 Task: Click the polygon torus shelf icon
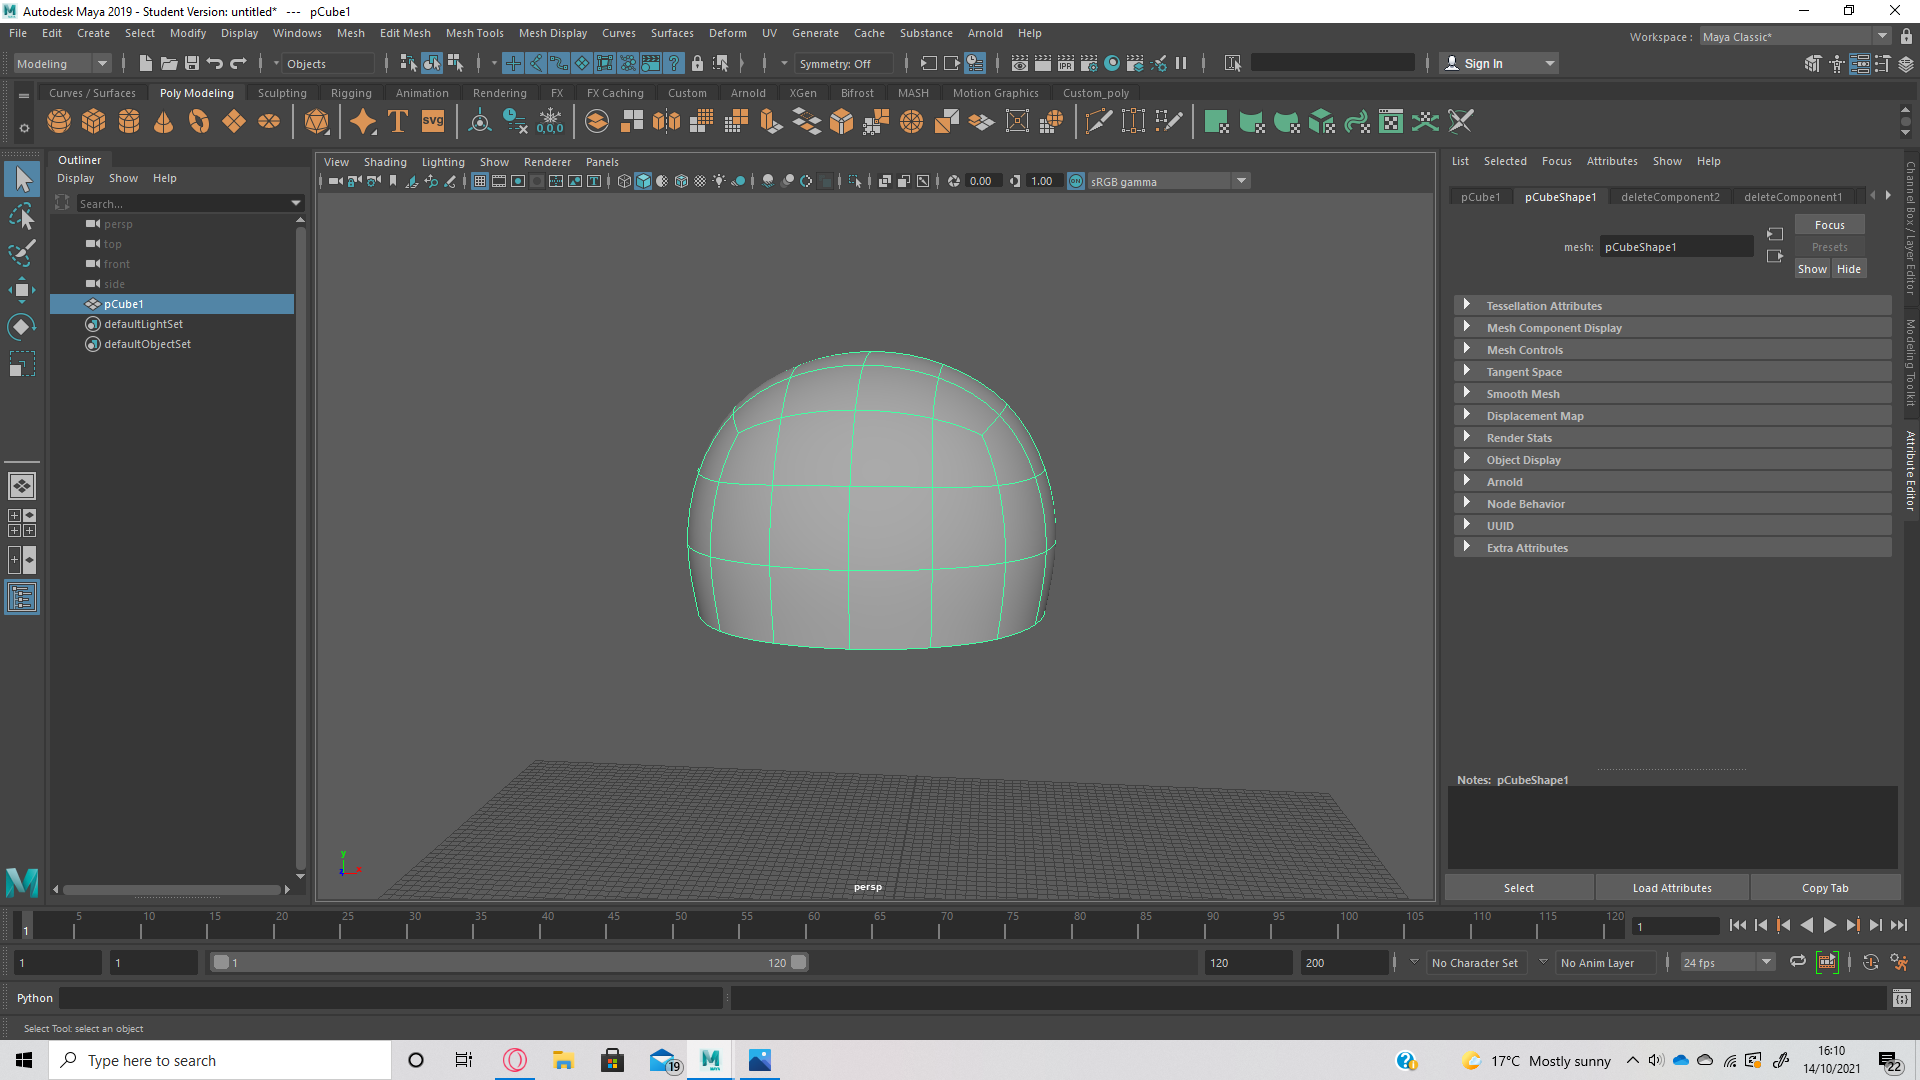[x=199, y=122]
